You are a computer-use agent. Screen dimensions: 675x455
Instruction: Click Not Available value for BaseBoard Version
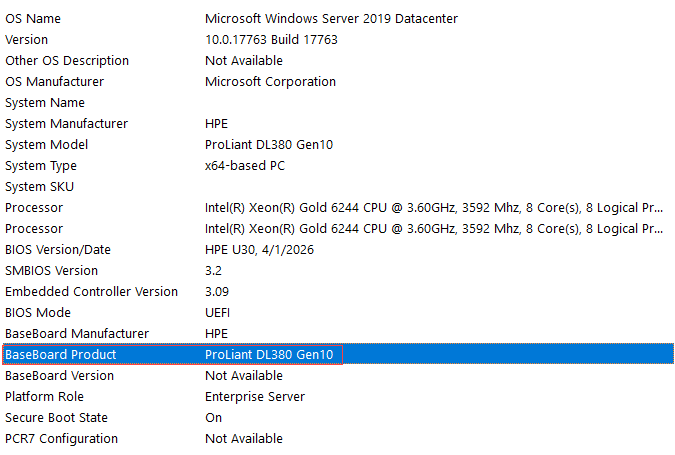pos(244,376)
